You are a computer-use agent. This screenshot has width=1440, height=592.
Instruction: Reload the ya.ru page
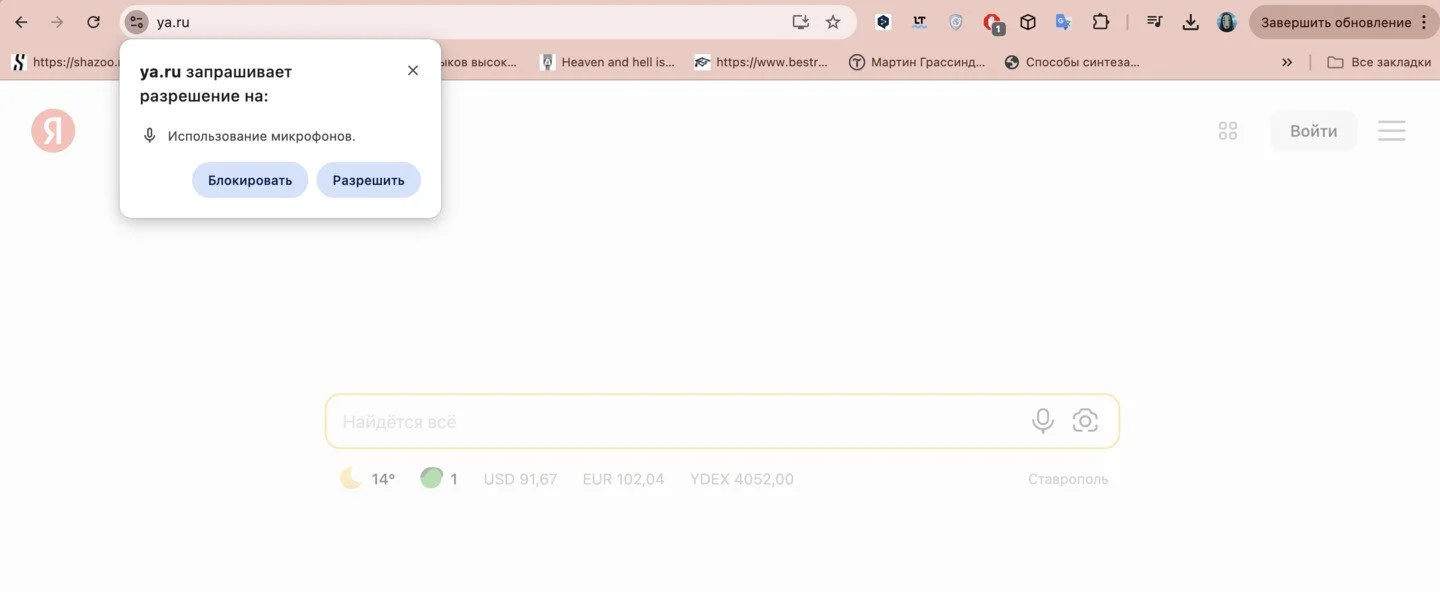pos(93,22)
